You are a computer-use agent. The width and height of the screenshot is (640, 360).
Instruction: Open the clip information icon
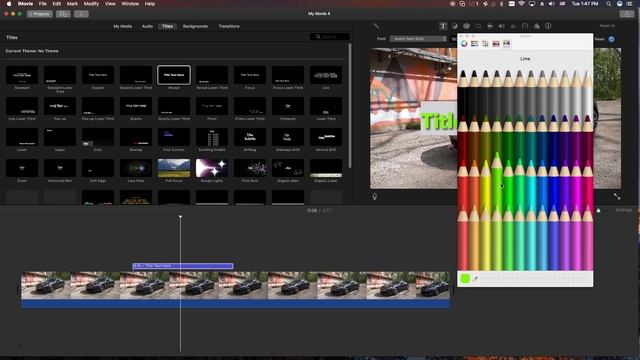coord(548,26)
